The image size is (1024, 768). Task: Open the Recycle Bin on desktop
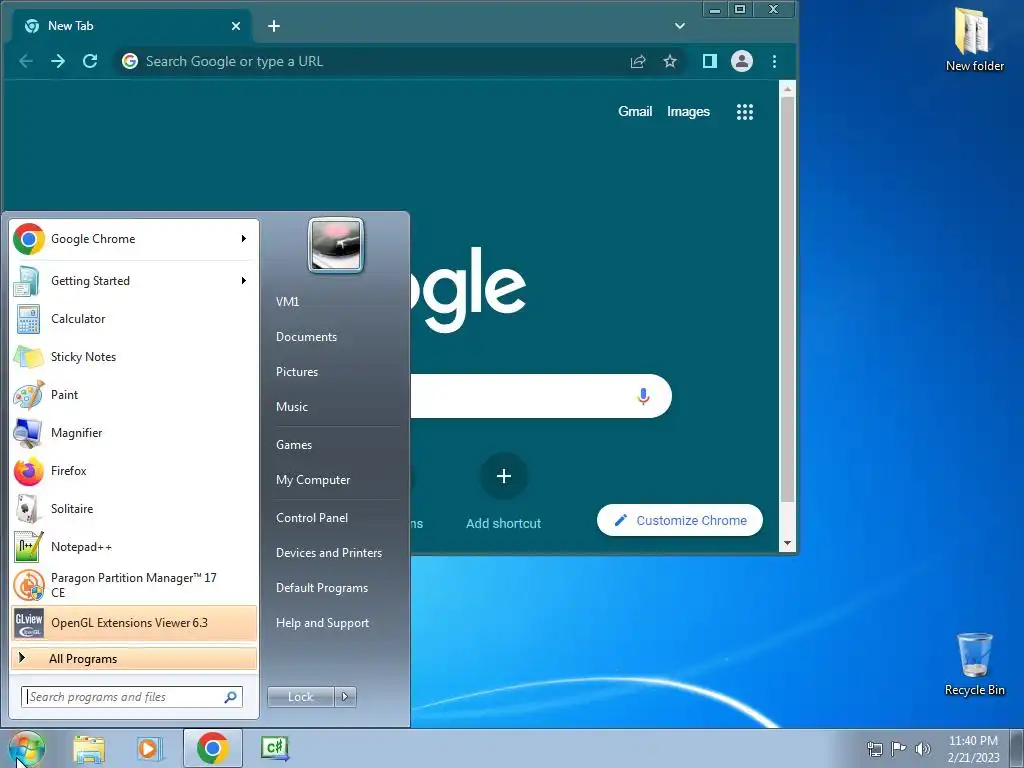[974, 665]
